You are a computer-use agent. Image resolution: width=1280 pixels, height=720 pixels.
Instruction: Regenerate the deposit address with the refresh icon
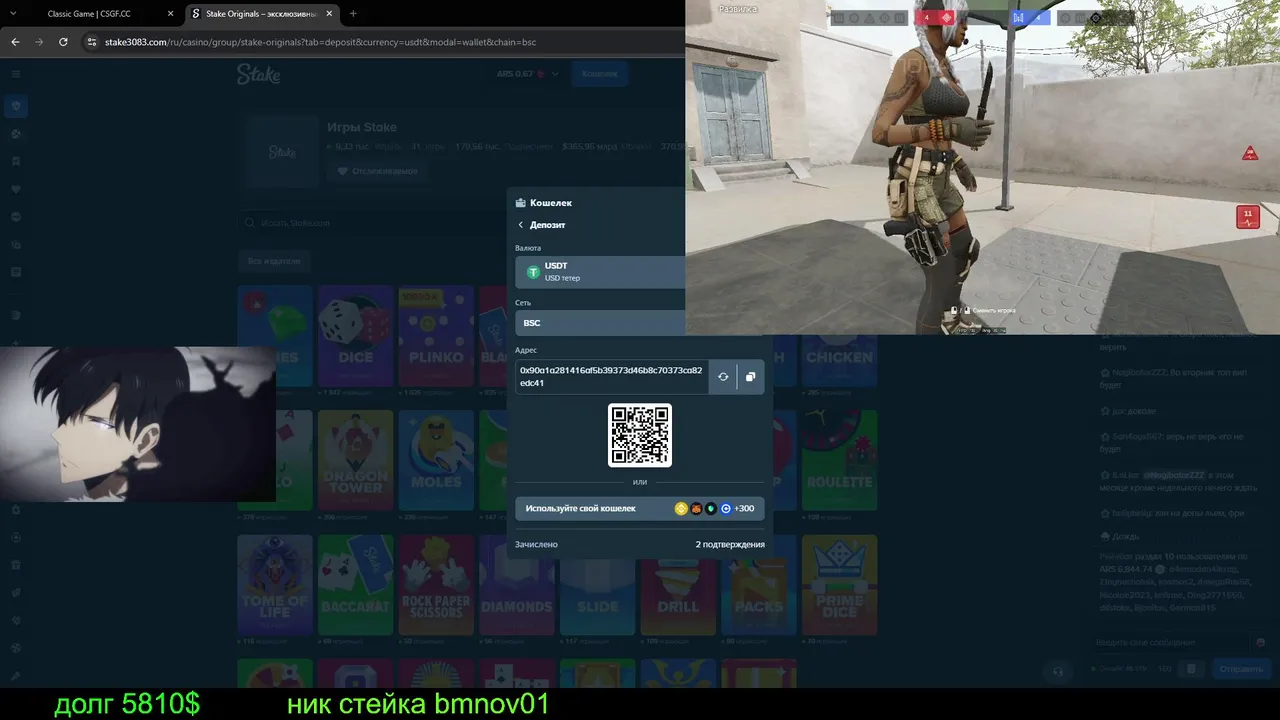click(723, 377)
